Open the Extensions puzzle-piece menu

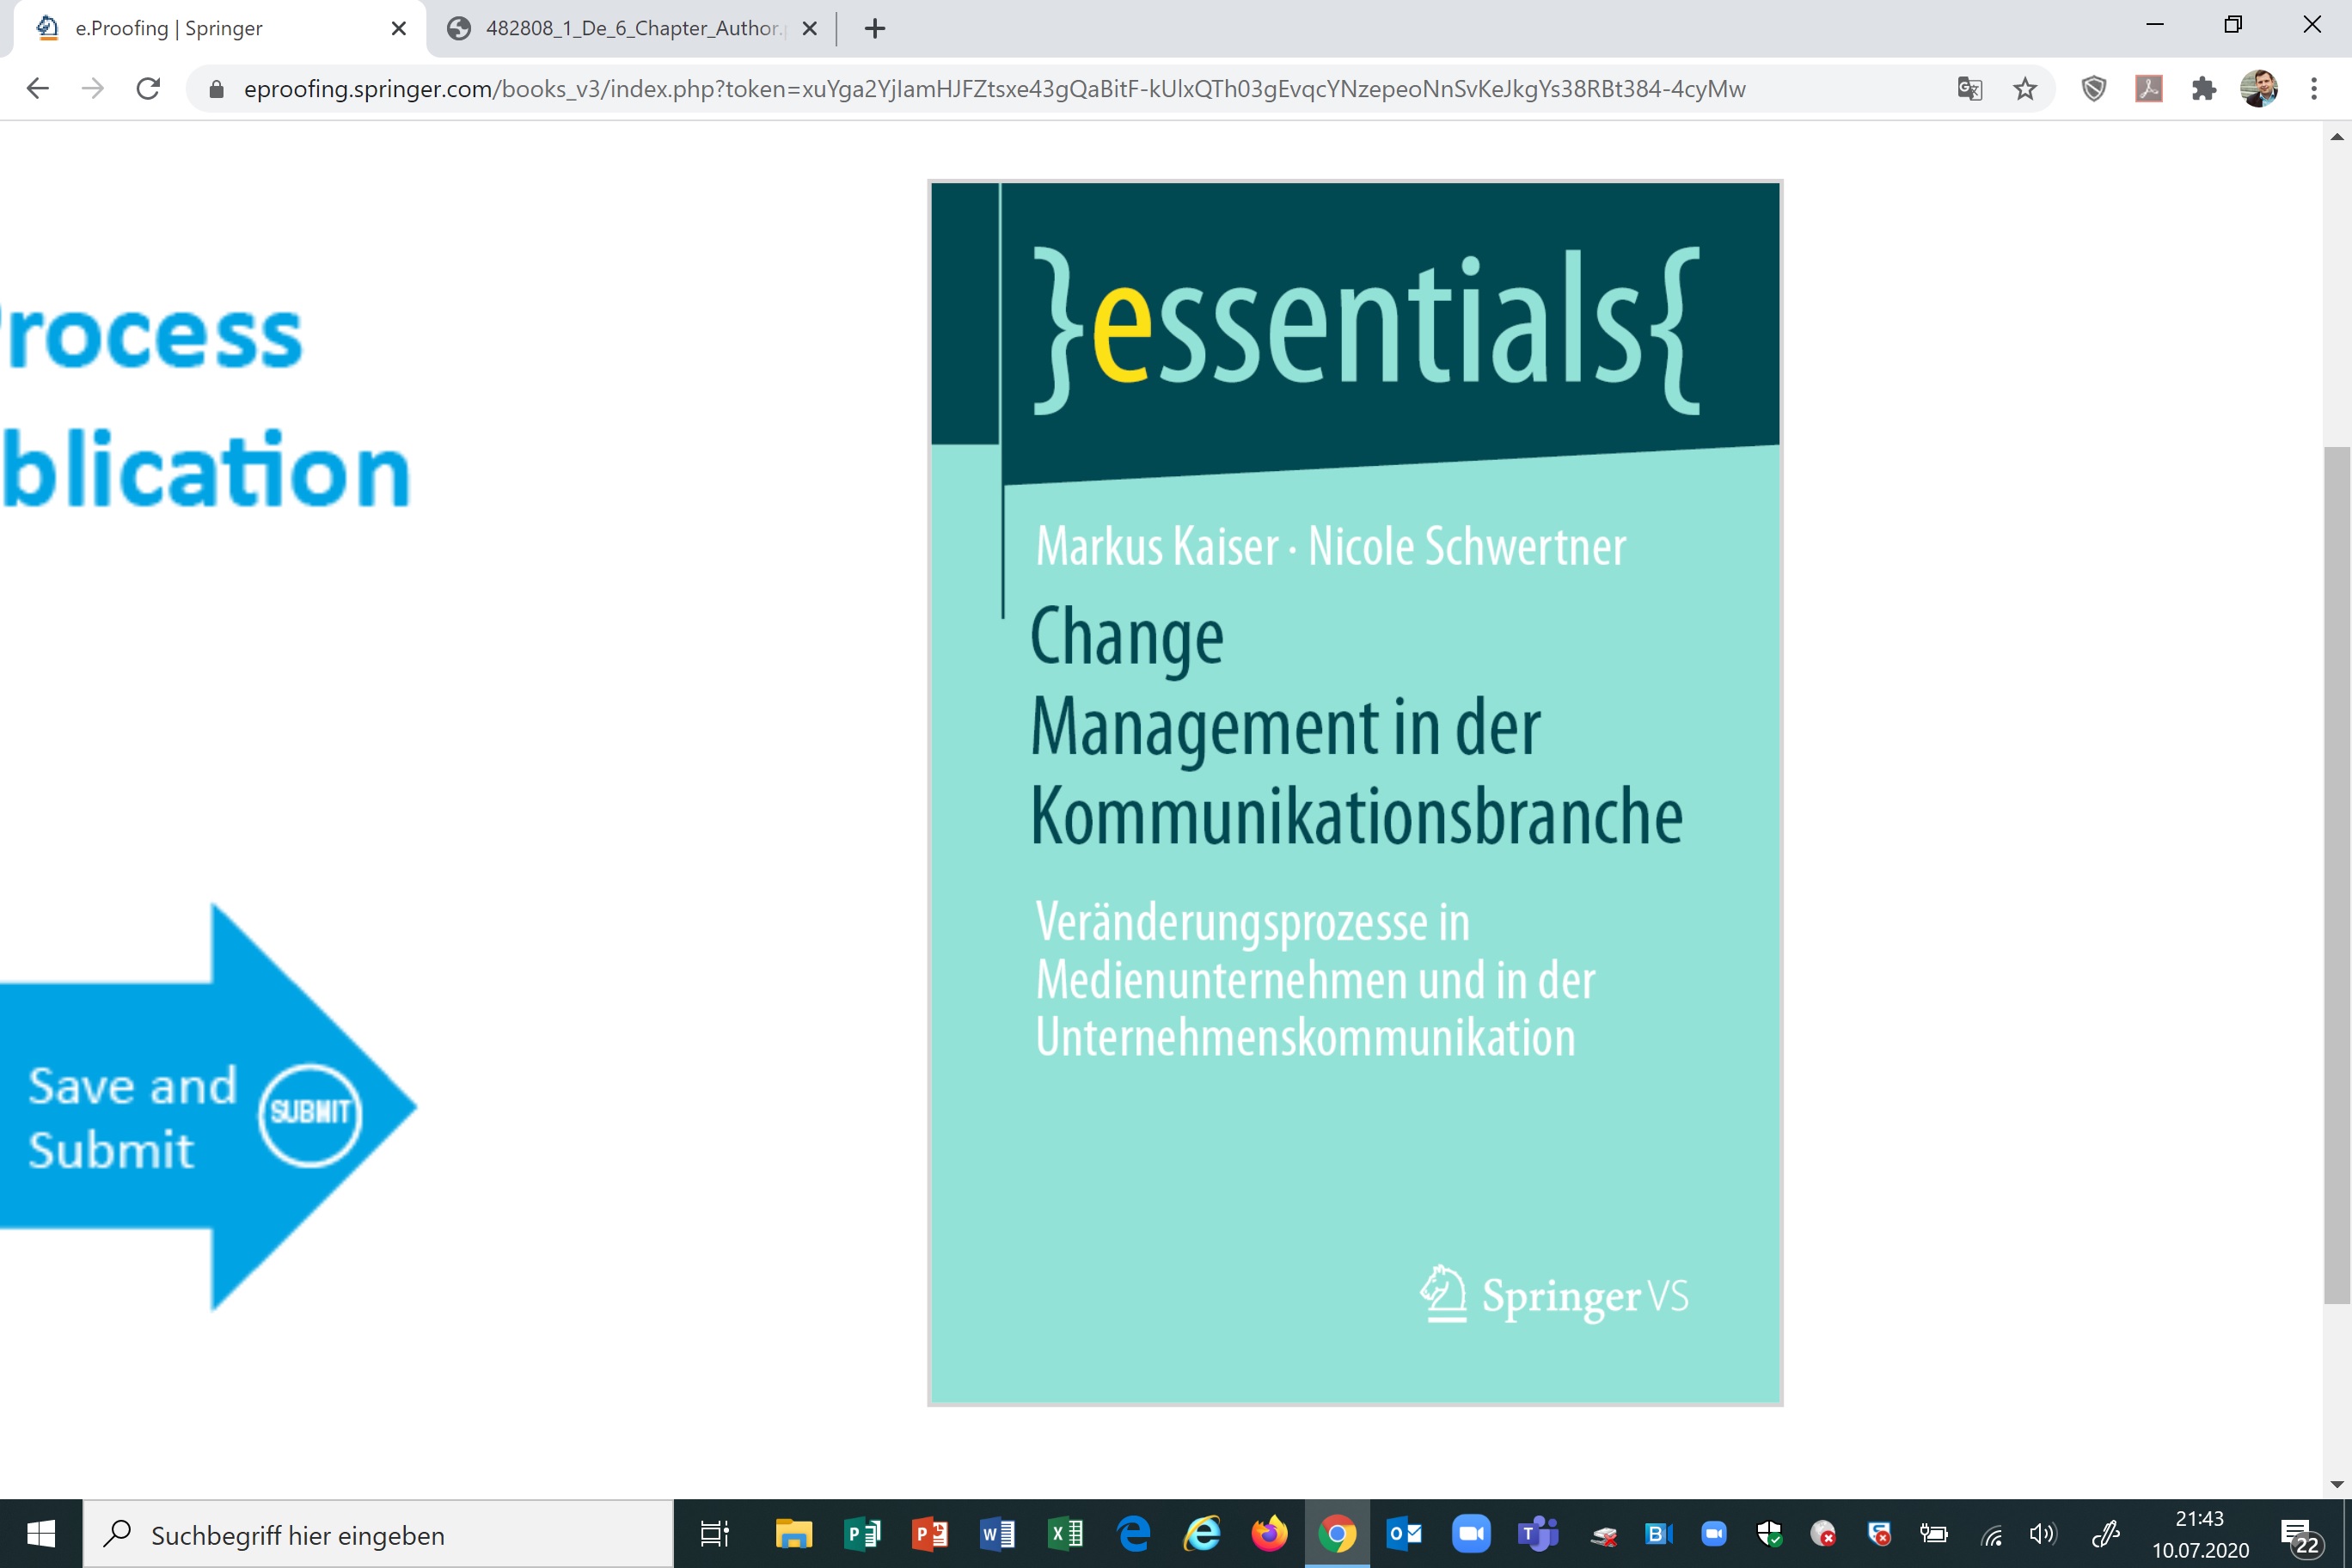click(2204, 89)
